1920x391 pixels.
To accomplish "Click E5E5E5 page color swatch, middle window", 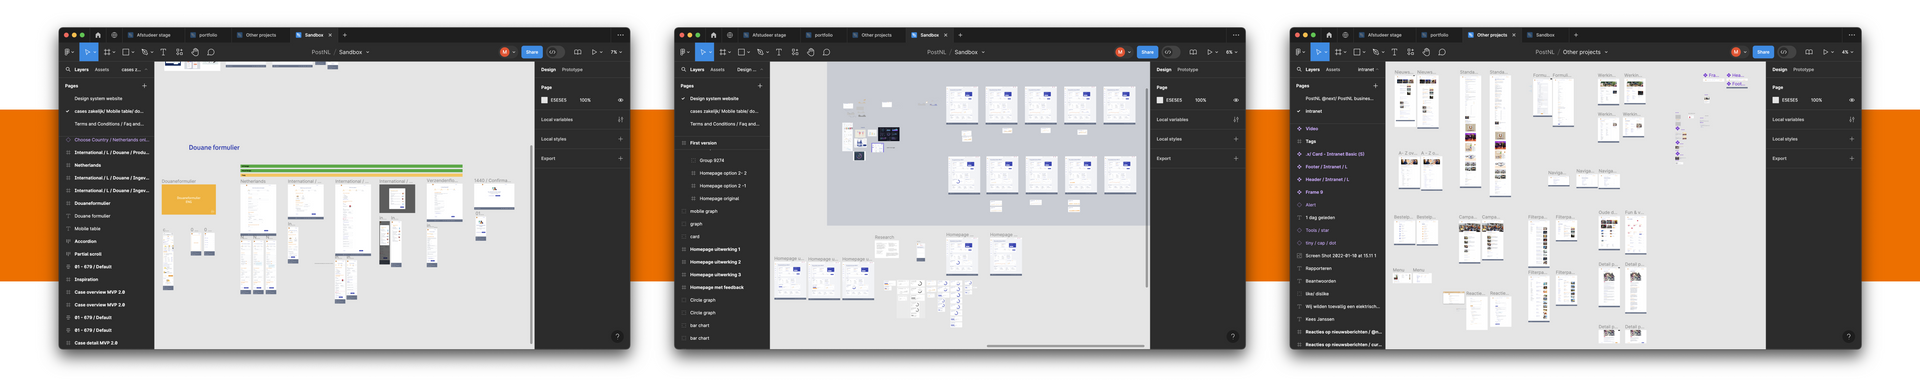I will [1161, 100].
